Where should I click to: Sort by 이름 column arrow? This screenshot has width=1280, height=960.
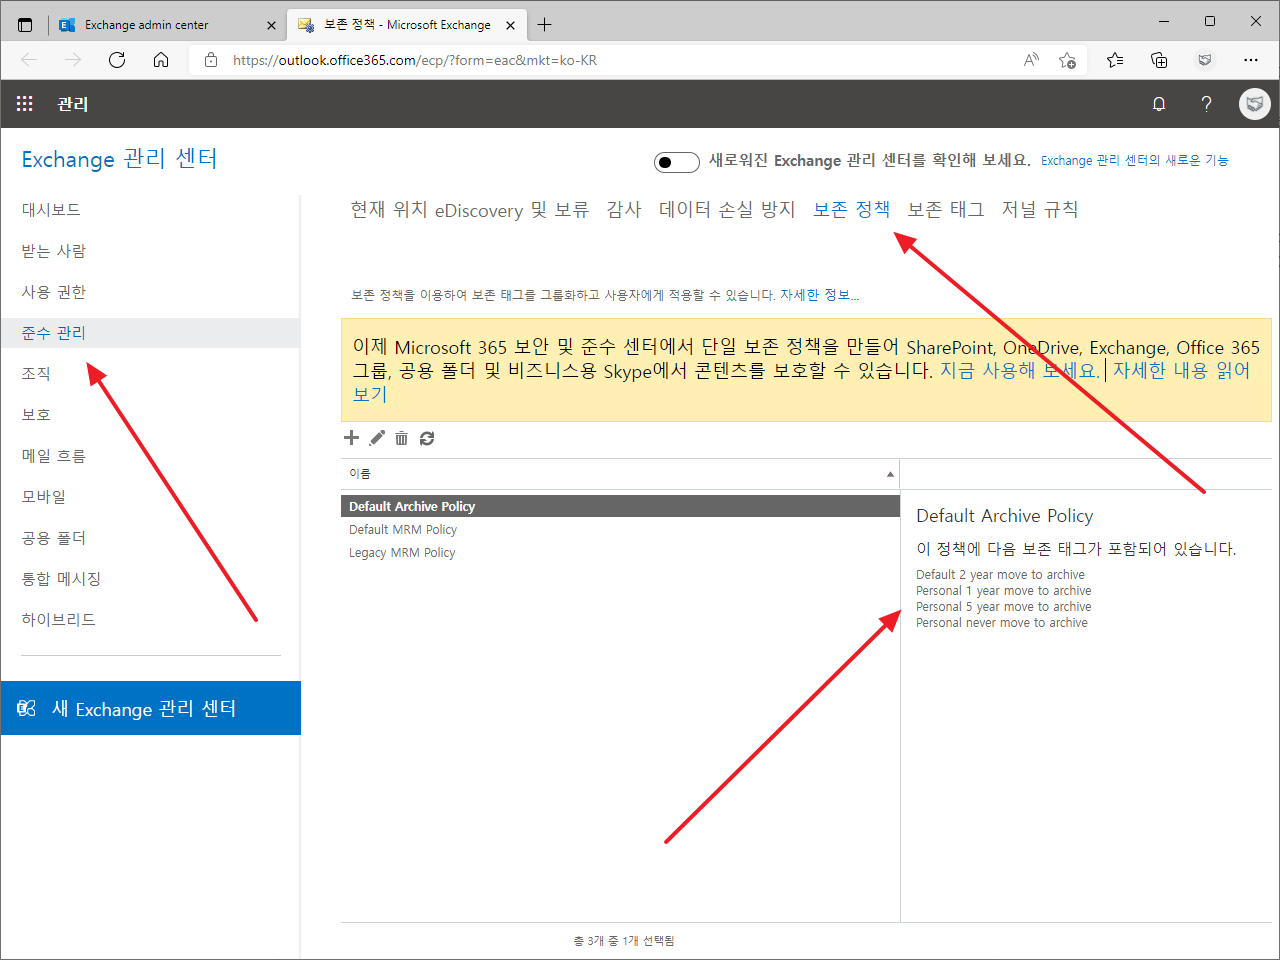click(890, 474)
